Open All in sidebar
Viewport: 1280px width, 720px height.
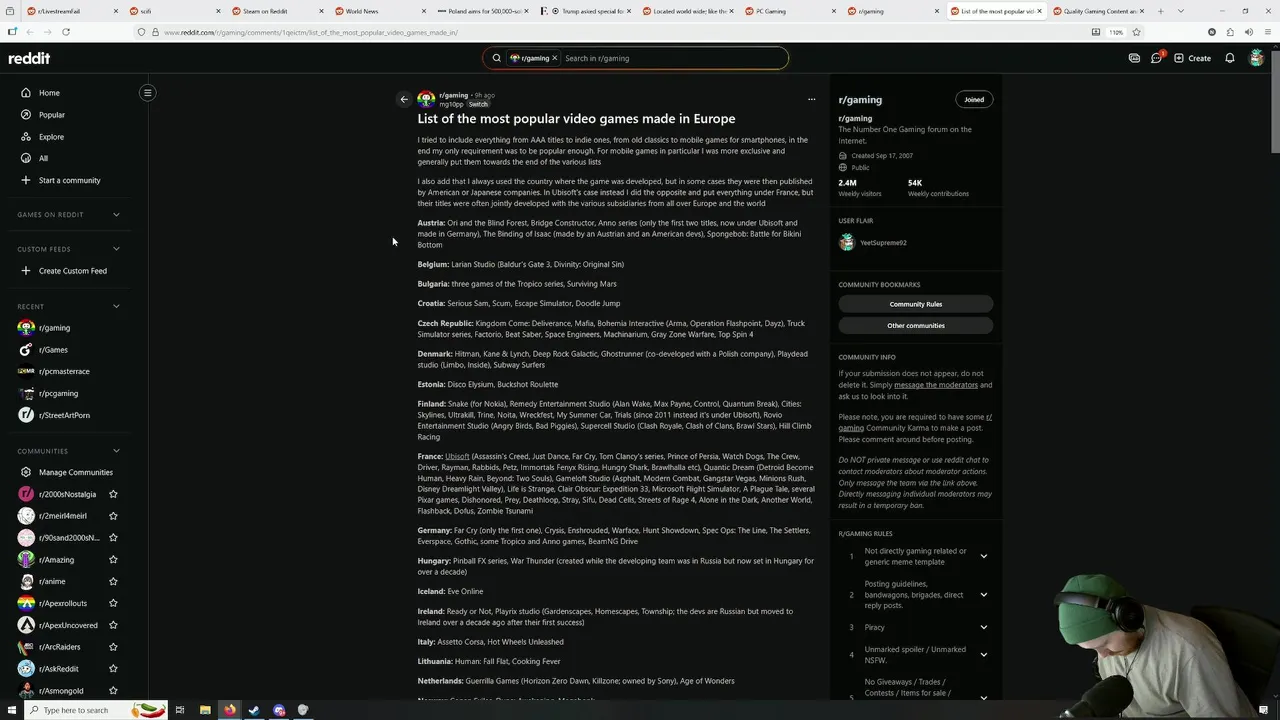(43, 158)
